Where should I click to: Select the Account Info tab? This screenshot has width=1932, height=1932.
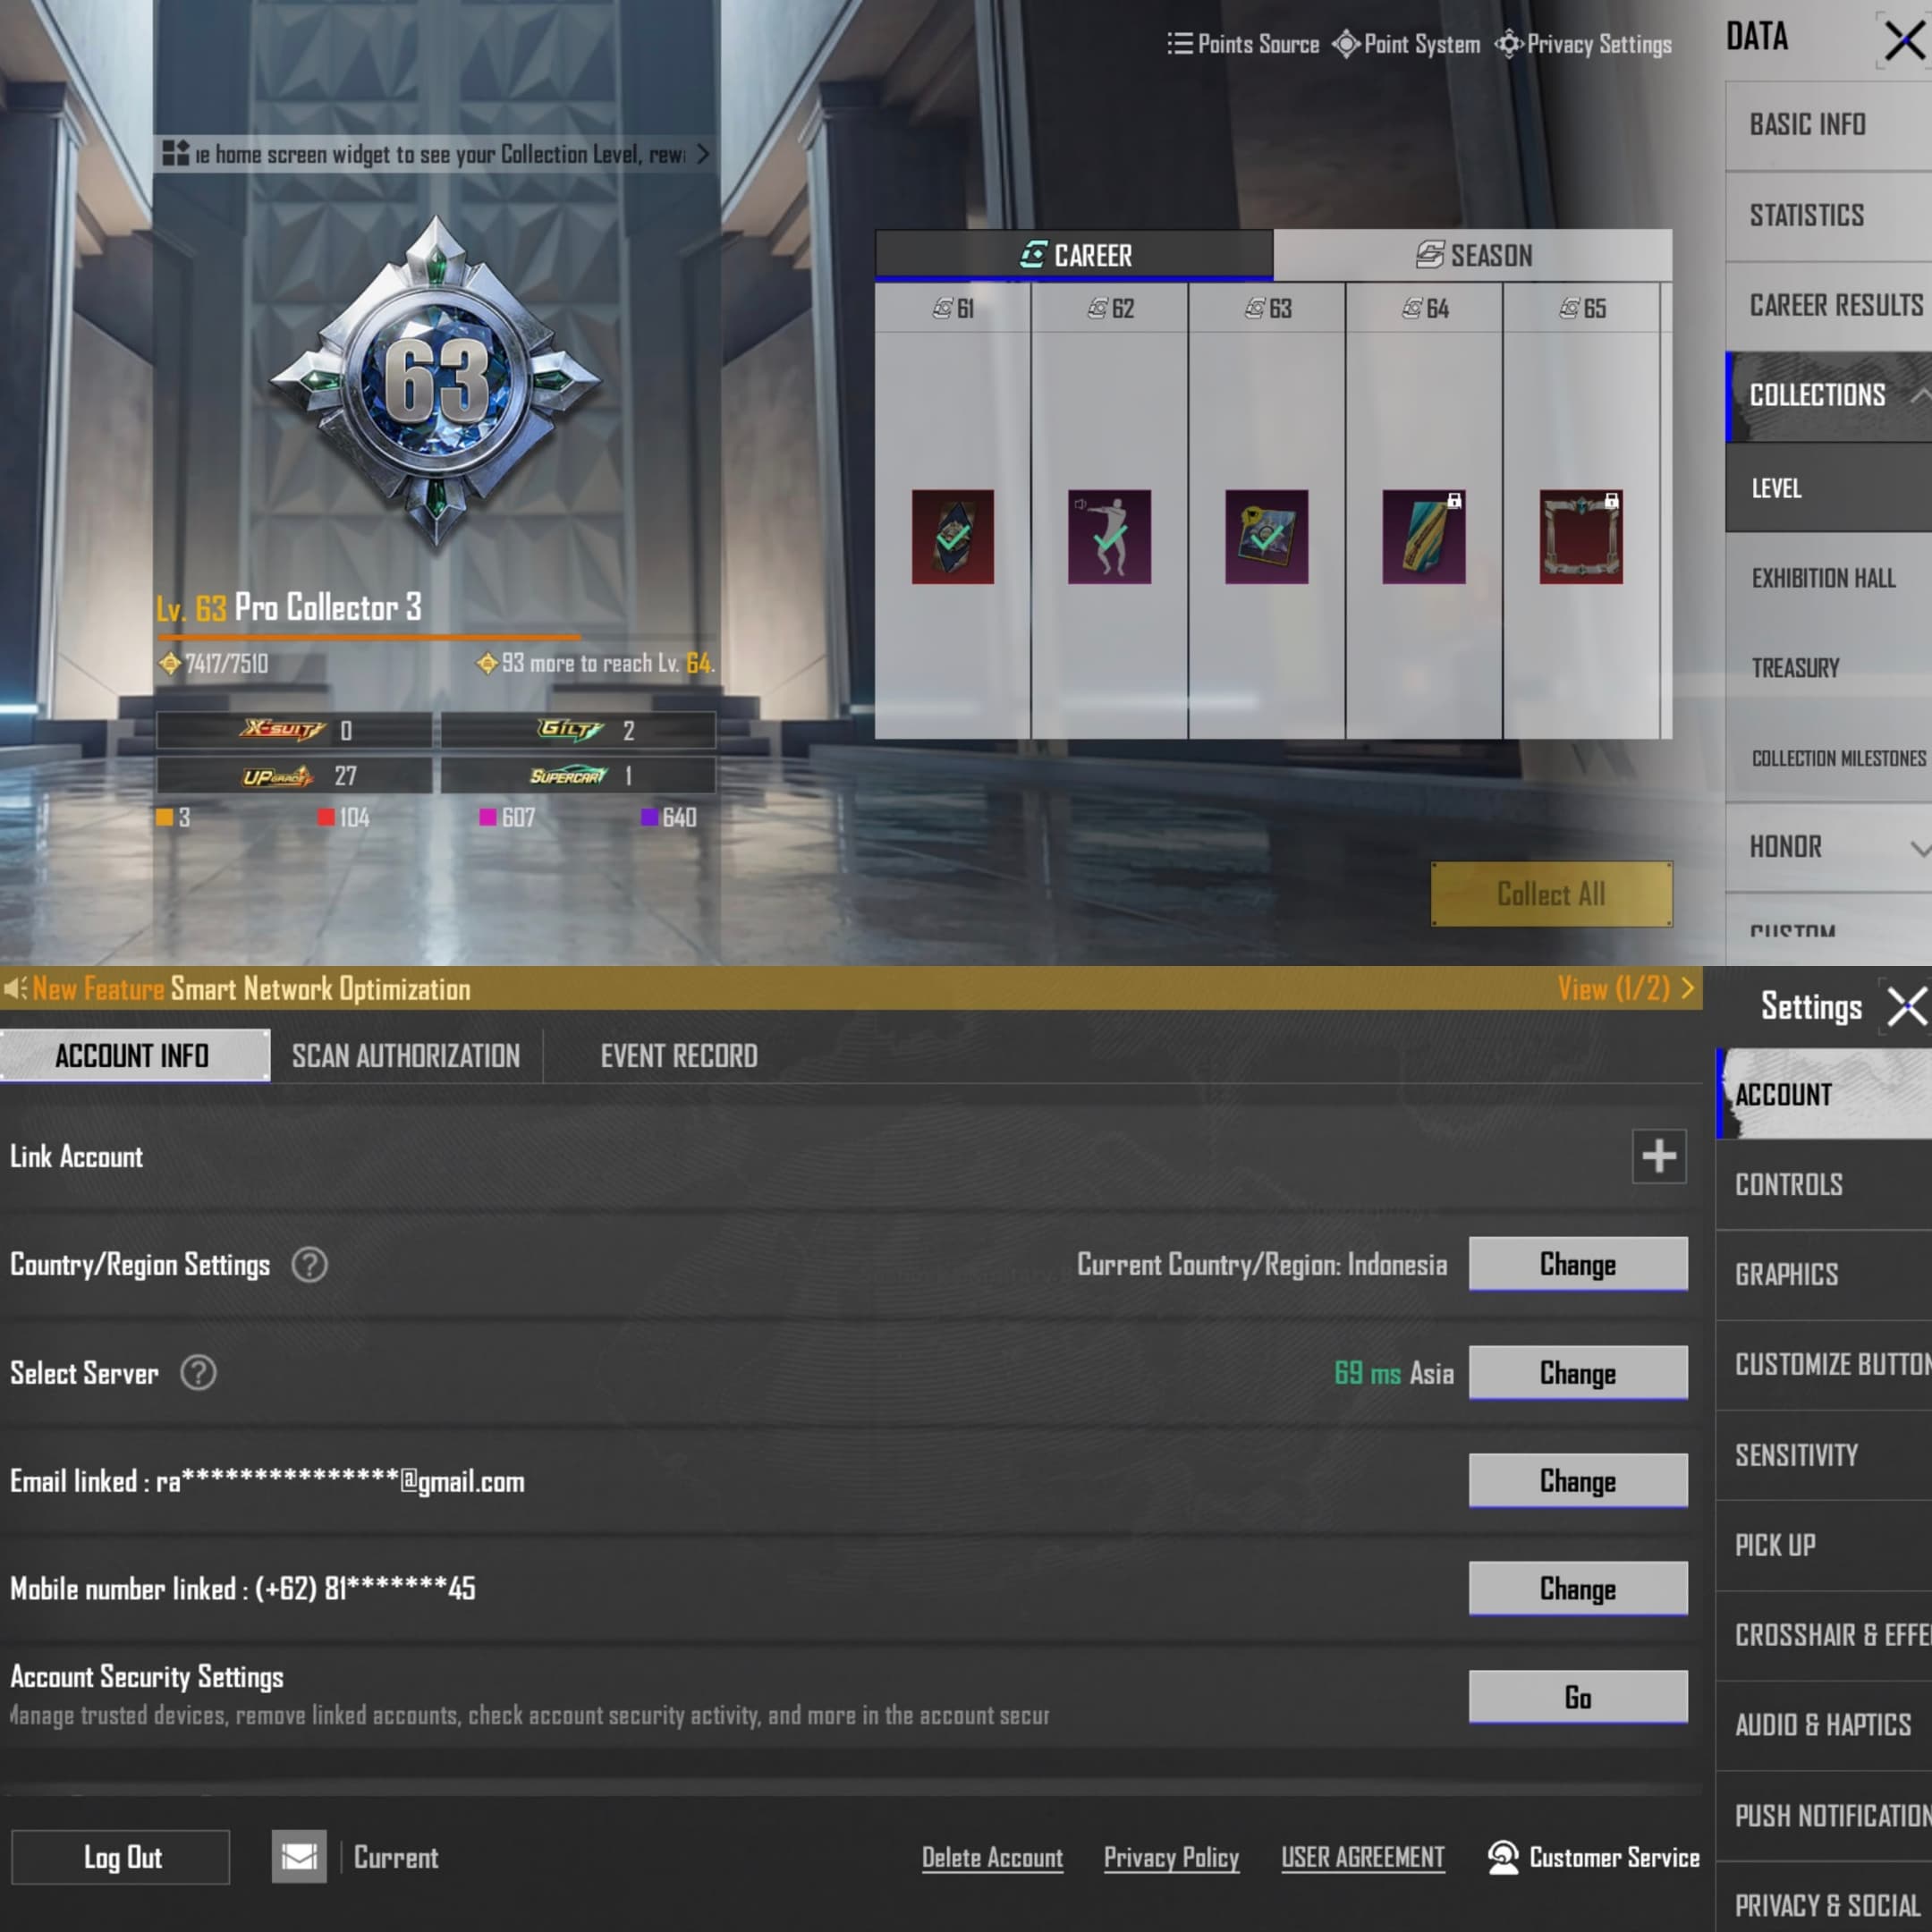click(x=135, y=1056)
